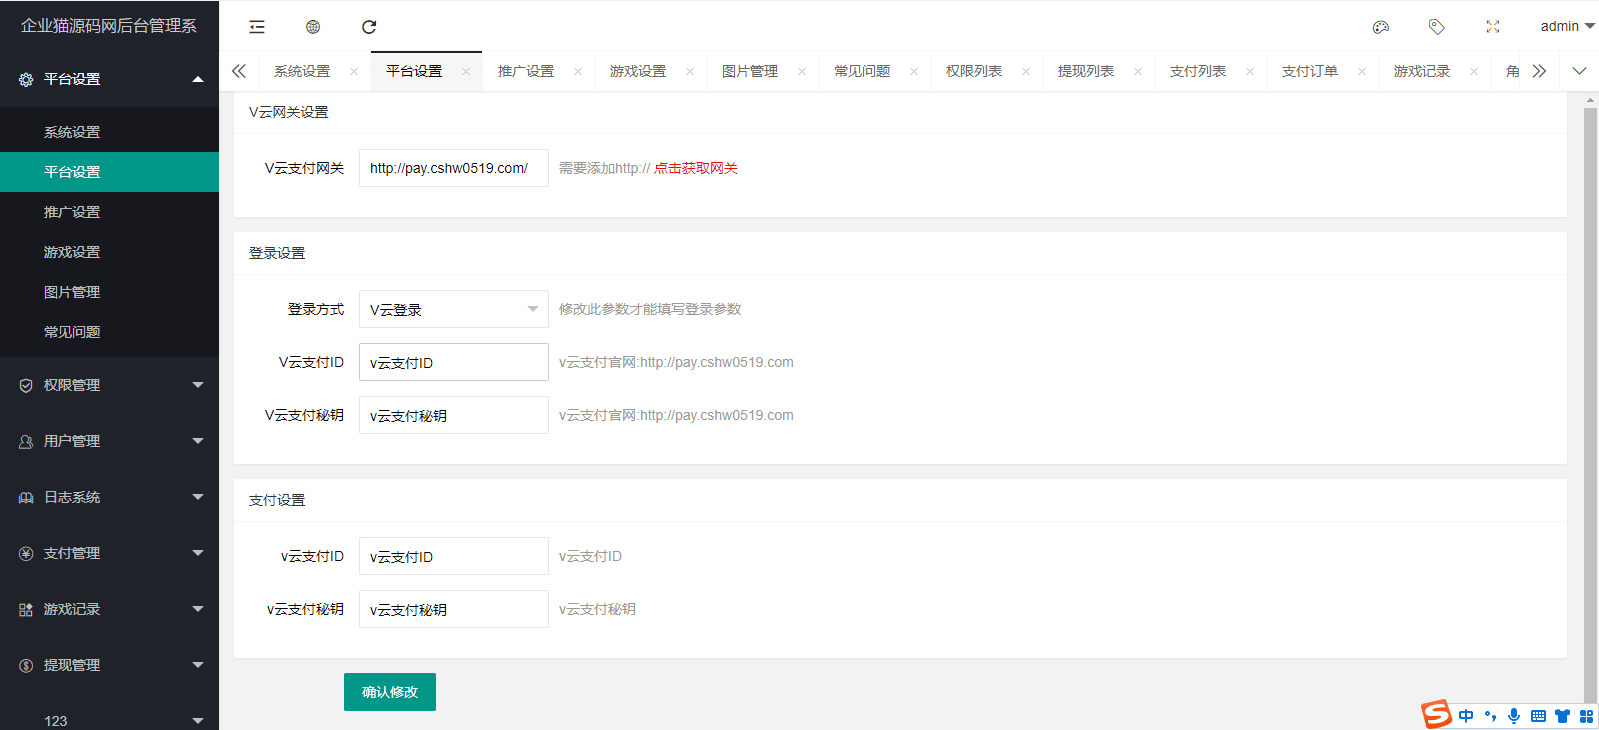Screen dimensions: 1599x730
Task: Switch to the 提现列表 tab
Action: tap(1085, 71)
